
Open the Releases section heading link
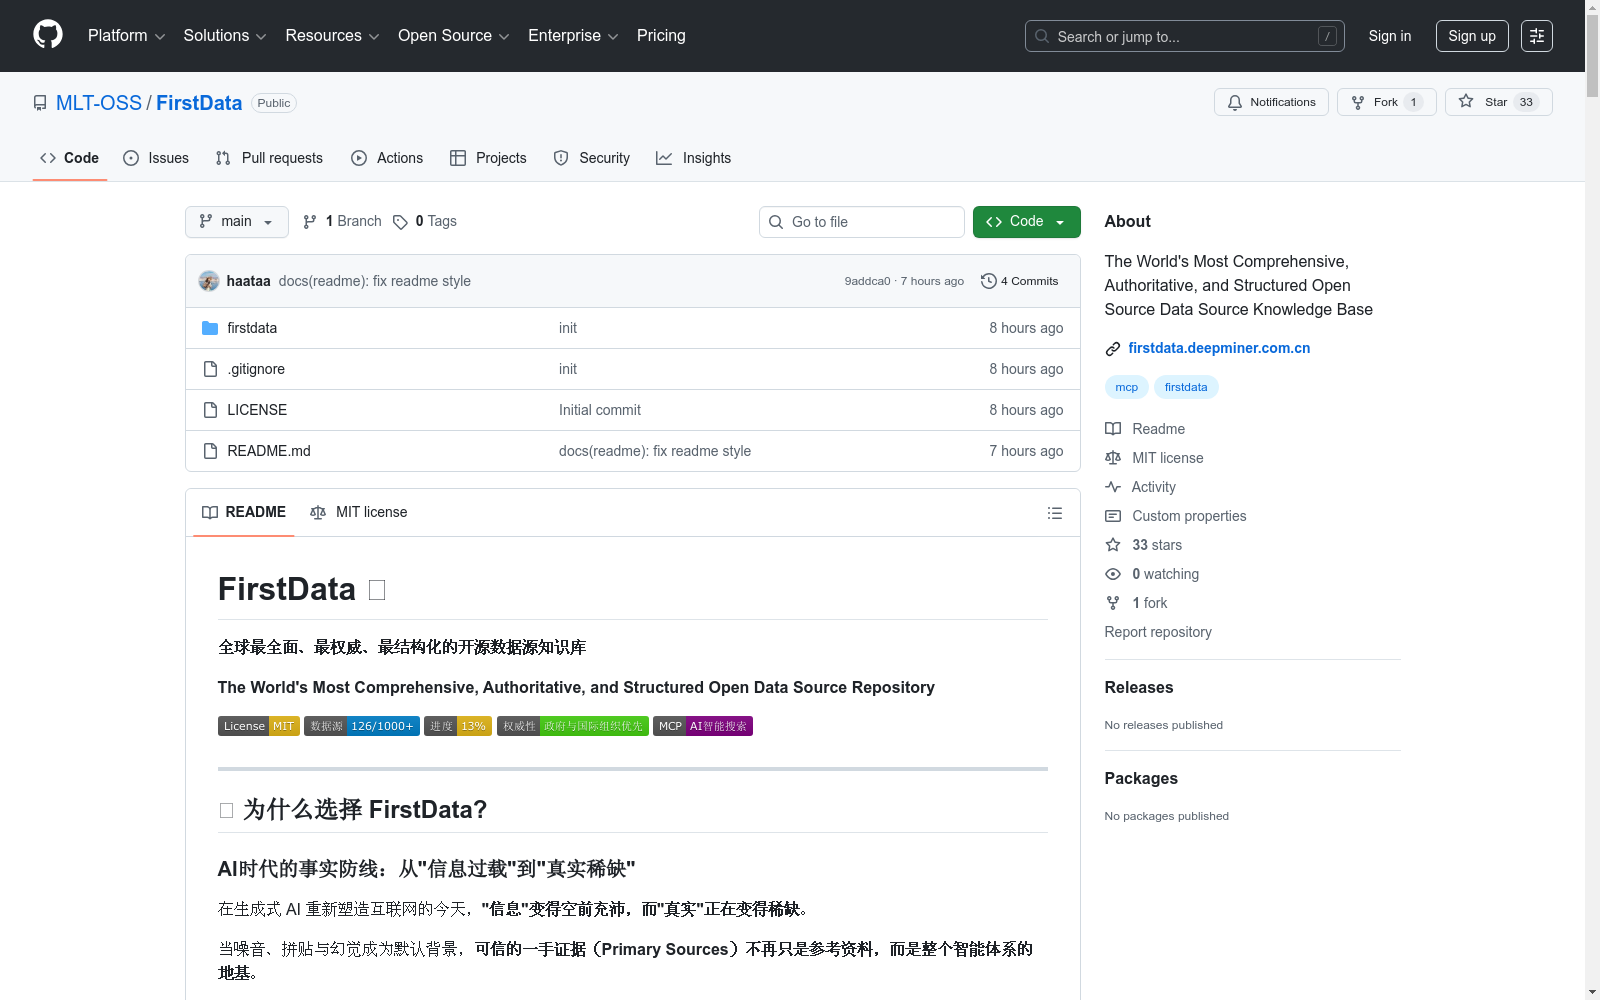click(1139, 687)
